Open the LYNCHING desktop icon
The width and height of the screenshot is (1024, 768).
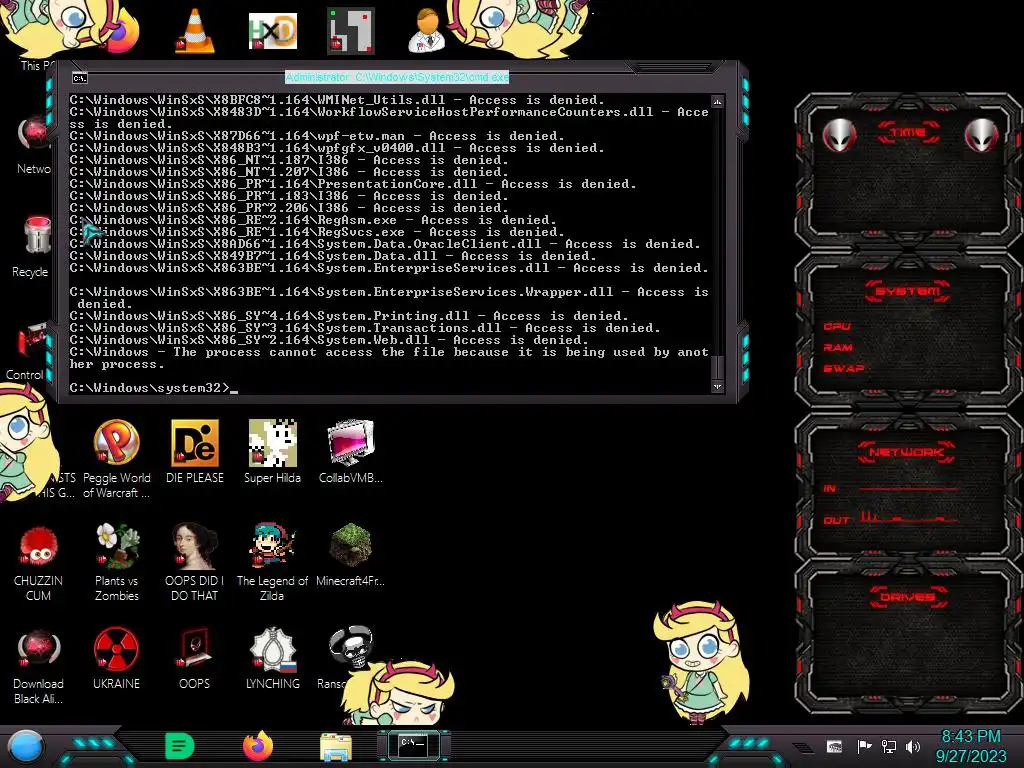272,658
